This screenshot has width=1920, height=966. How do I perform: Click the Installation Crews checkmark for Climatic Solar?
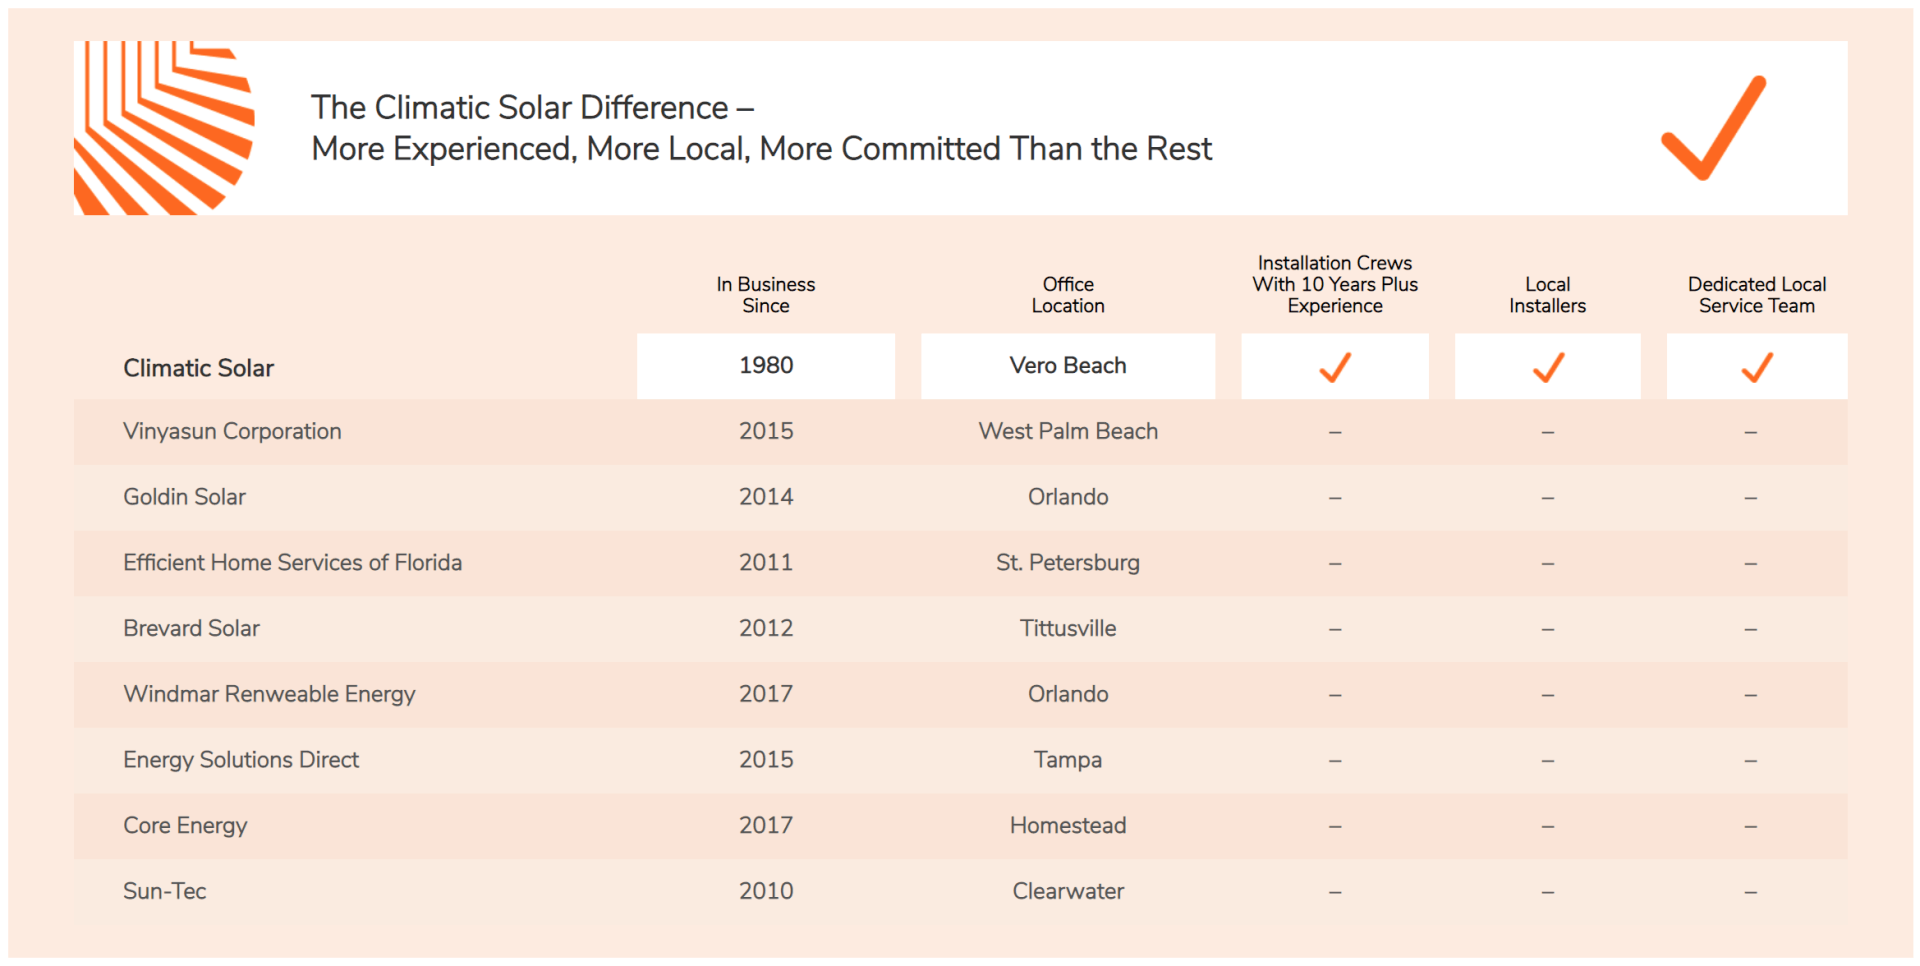point(1335,367)
